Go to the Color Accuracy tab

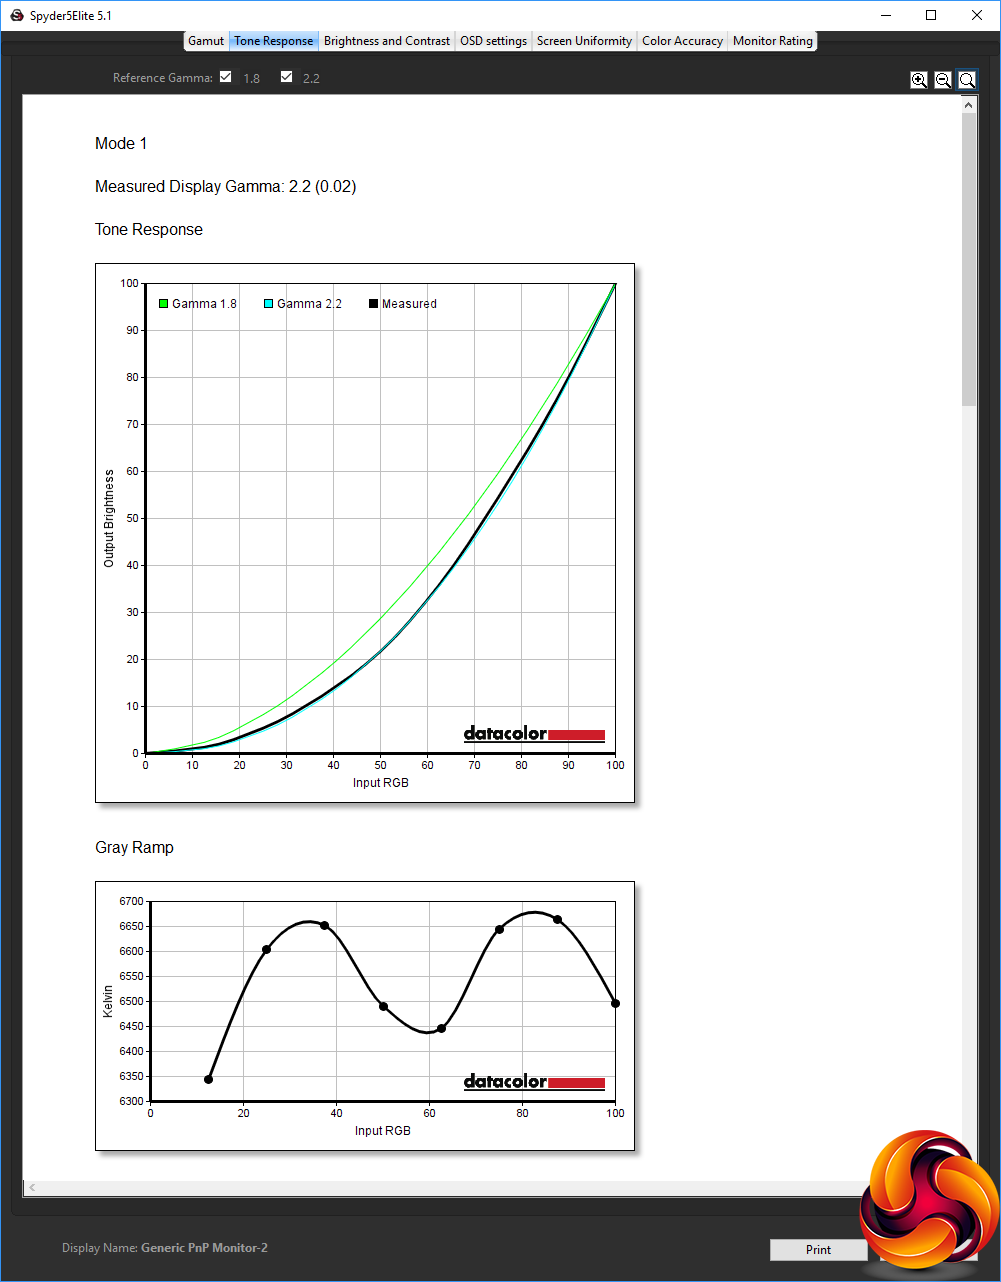coord(682,41)
